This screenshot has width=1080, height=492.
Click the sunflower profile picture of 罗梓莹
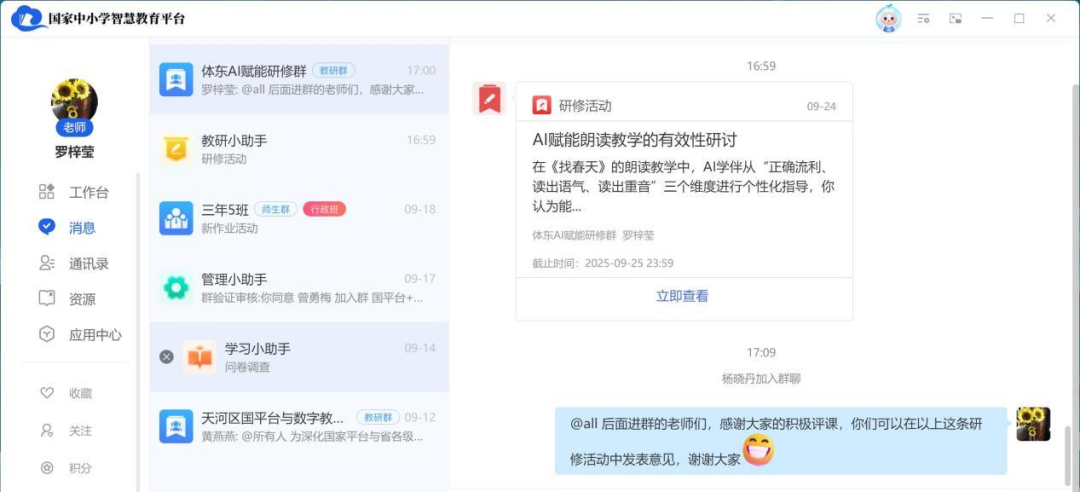tap(73, 102)
